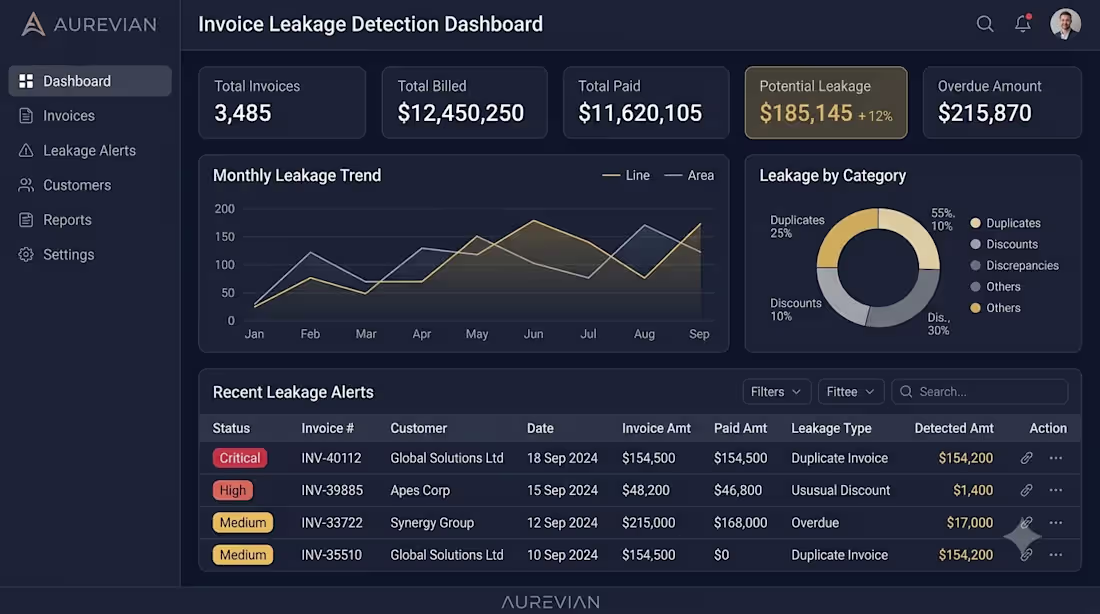Open more options for INV-33722

point(1056,523)
